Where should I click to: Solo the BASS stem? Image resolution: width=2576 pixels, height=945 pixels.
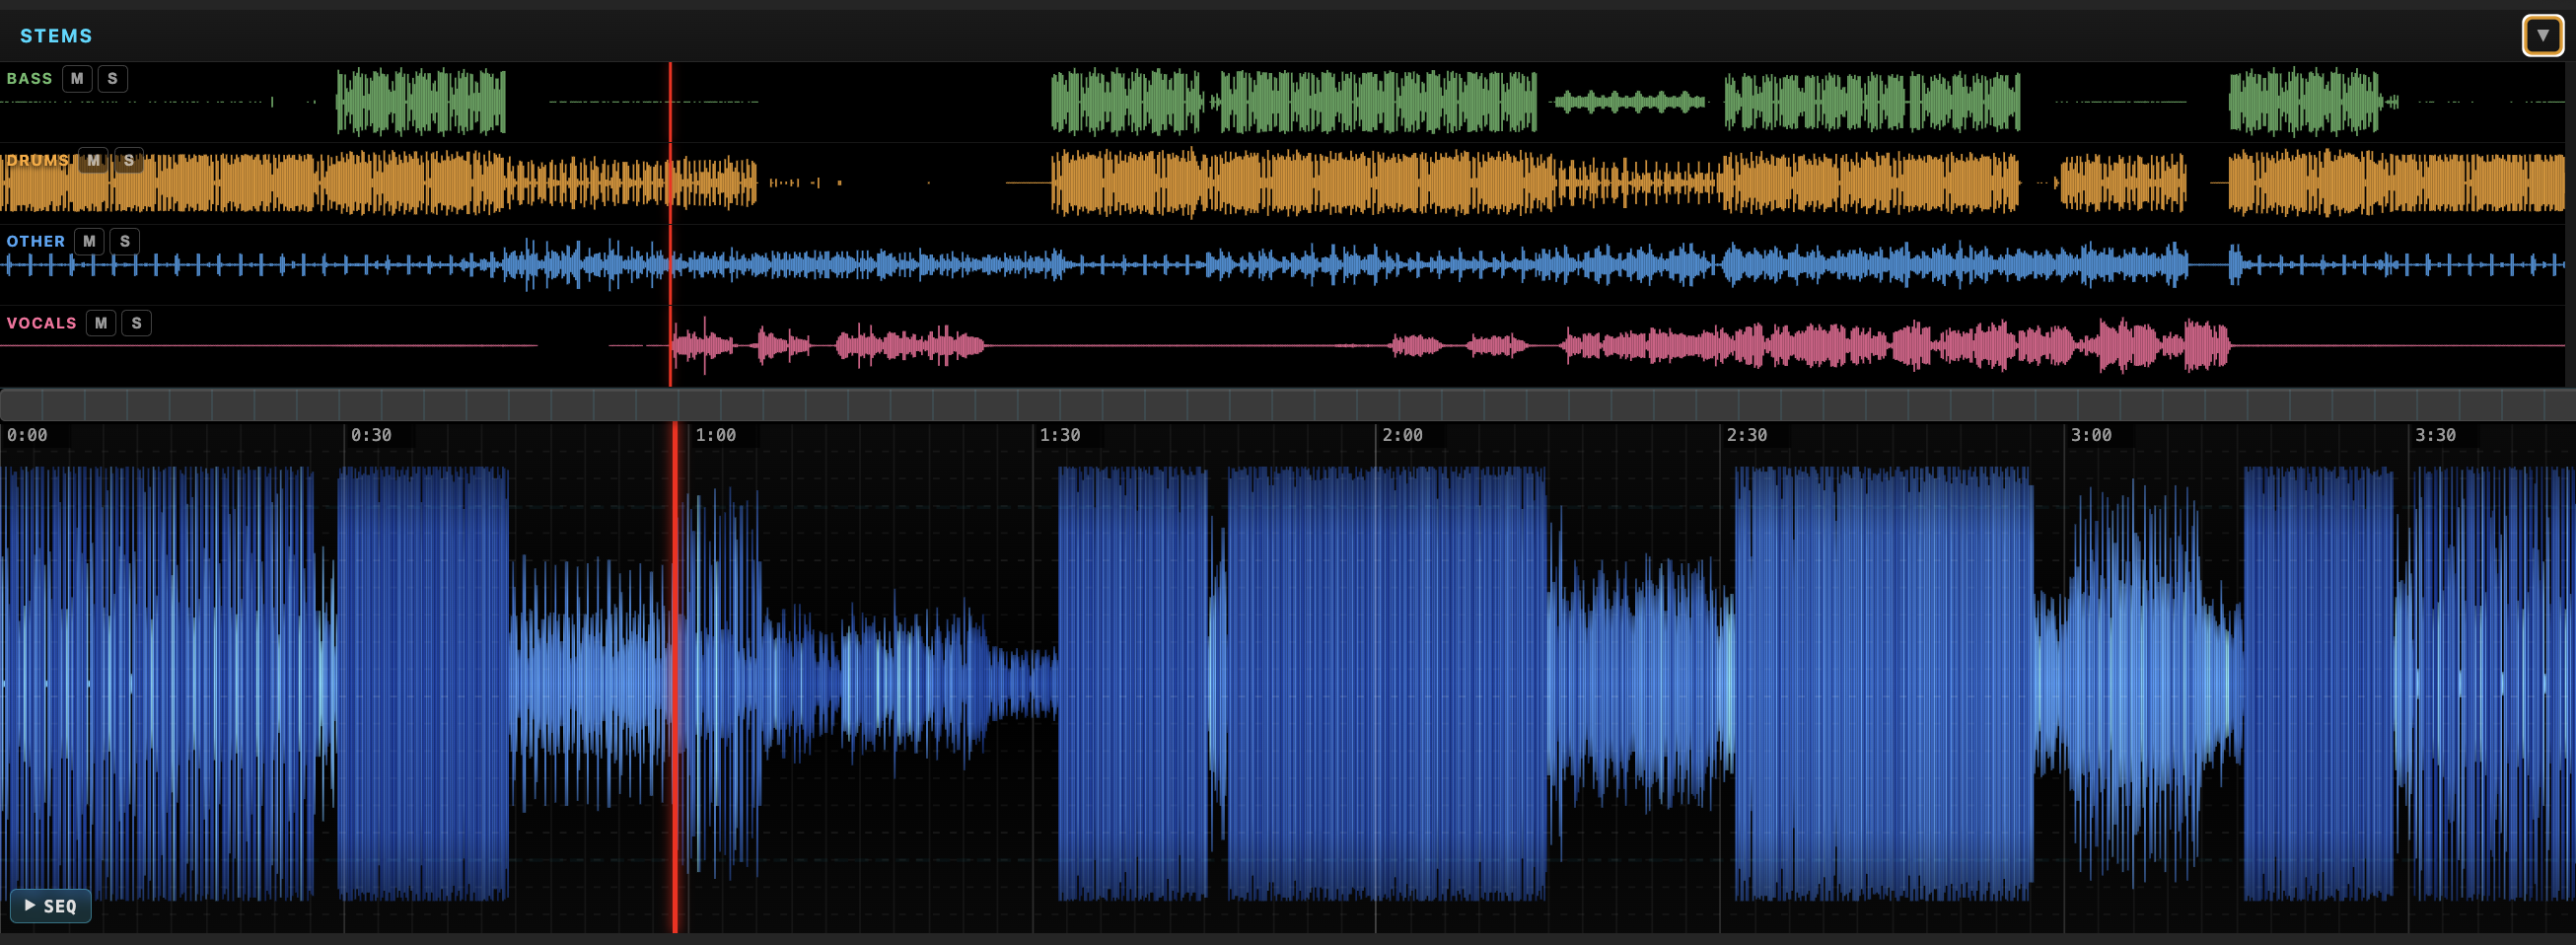pyautogui.click(x=113, y=78)
